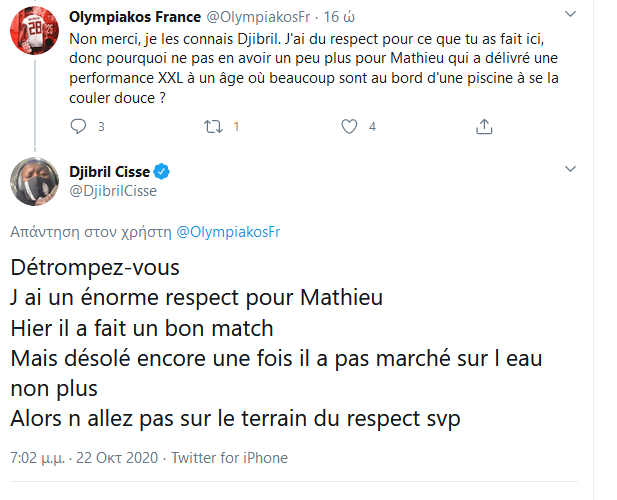The height and width of the screenshot is (500, 617).
Task: Retweet the Olympiakos France tweet
Action: click(x=213, y=127)
